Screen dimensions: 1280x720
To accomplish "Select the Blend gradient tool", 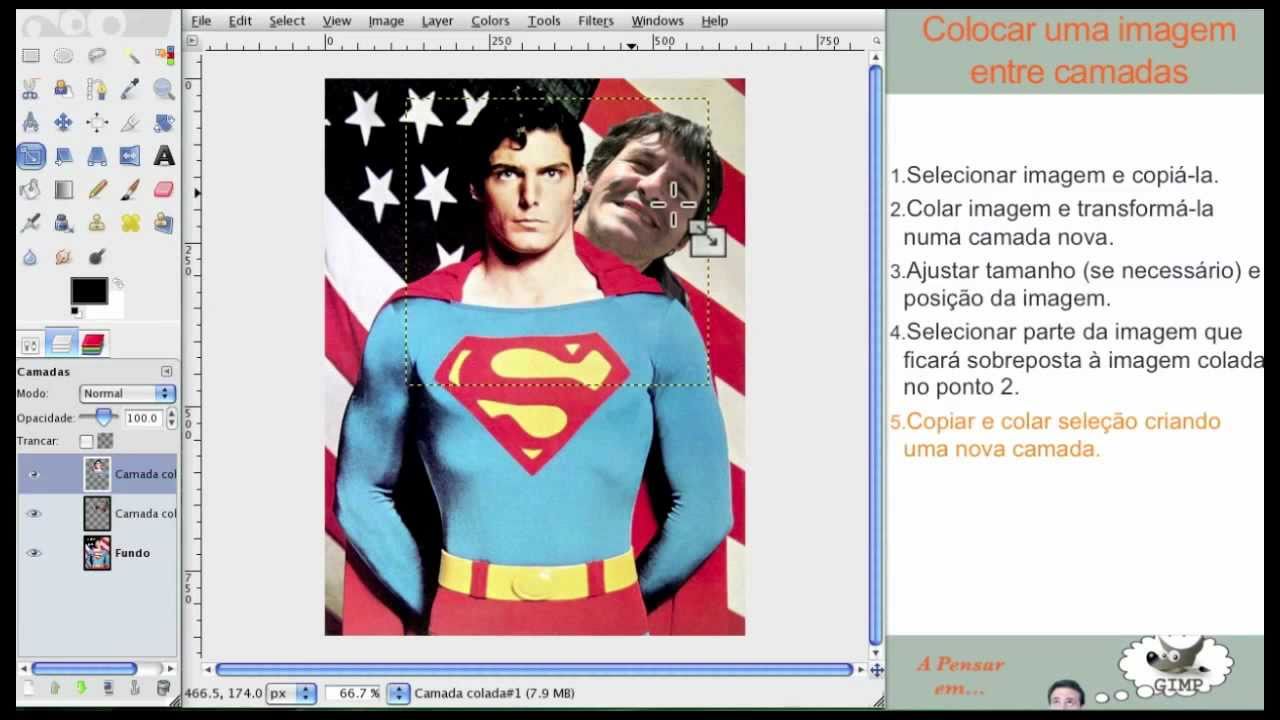I will [x=63, y=188].
